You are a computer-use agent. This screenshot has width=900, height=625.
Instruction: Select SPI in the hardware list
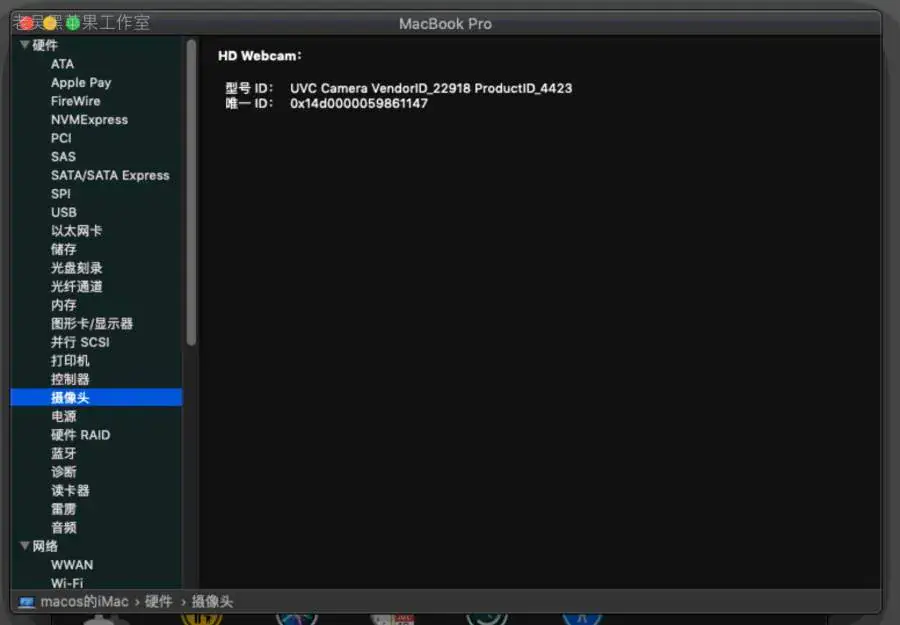pos(61,194)
